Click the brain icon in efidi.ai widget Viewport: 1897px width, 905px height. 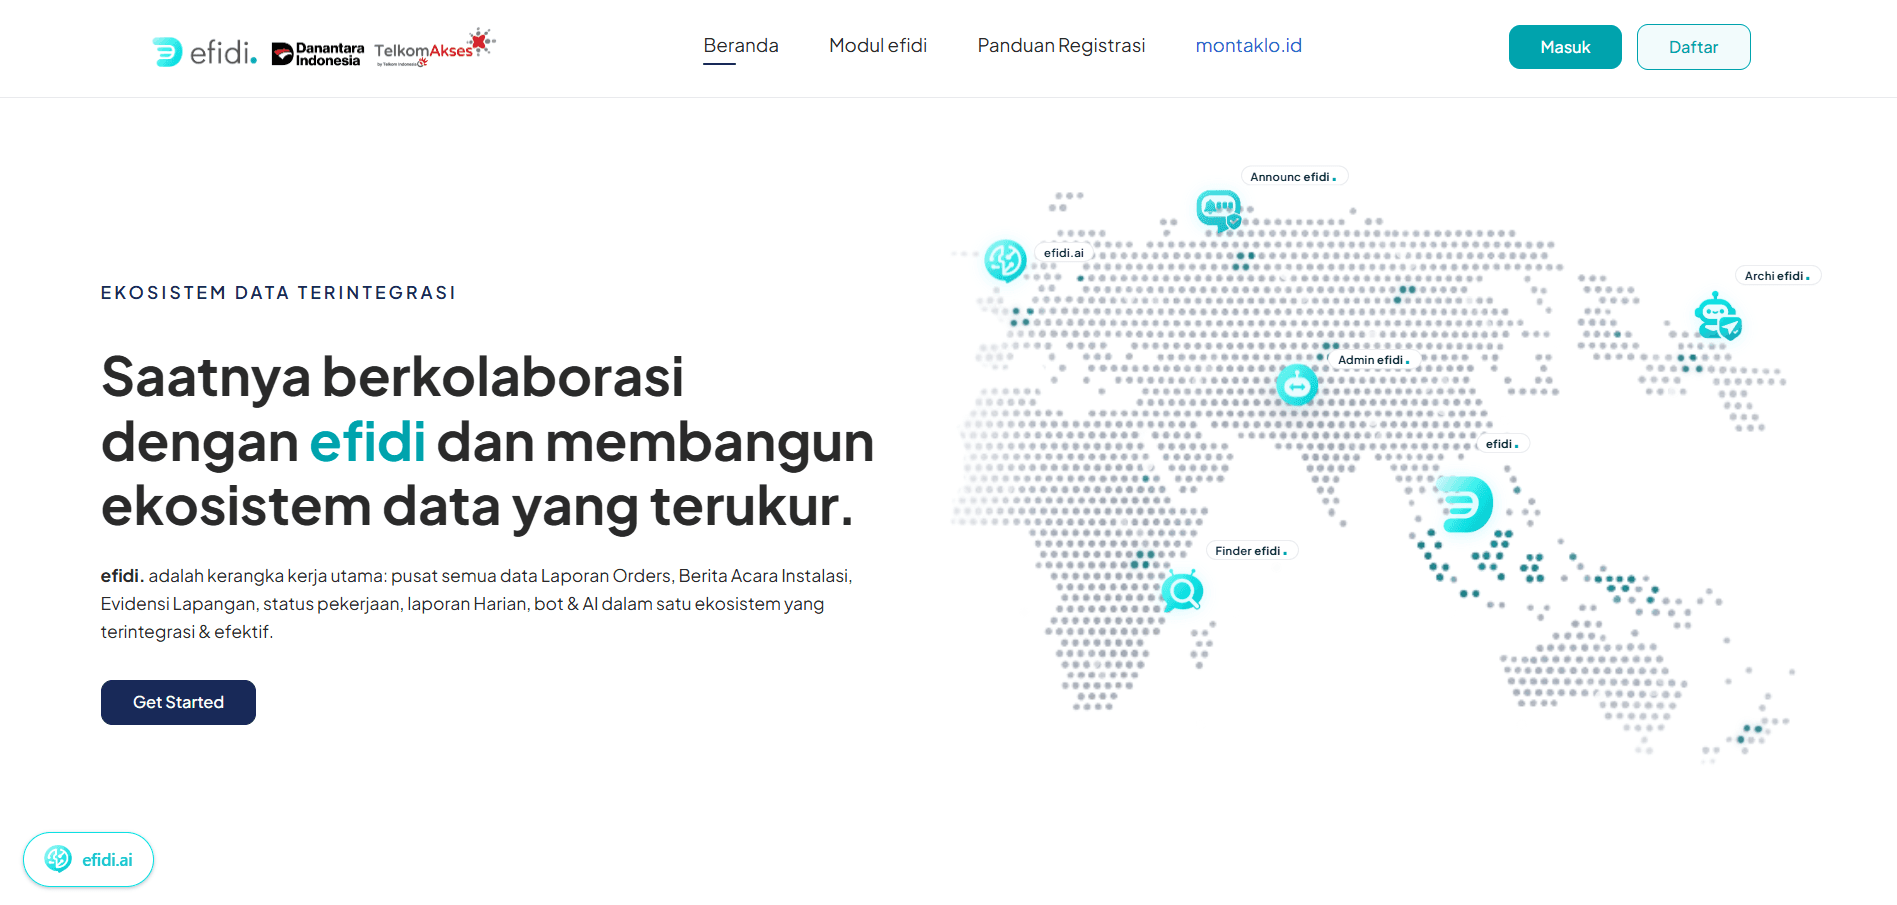click(x=58, y=859)
